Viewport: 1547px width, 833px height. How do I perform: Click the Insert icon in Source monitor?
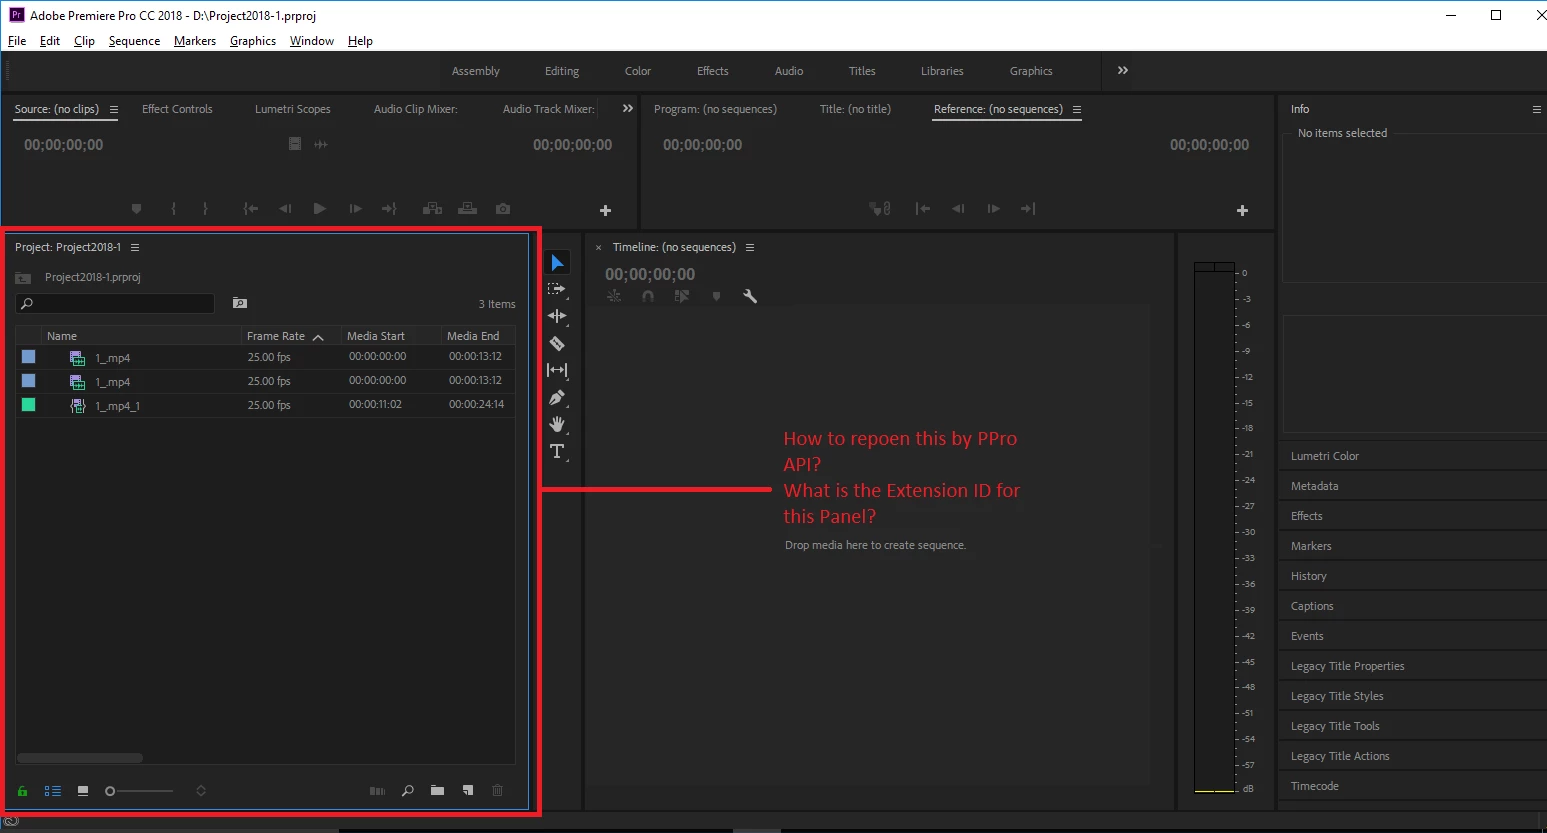pyautogui.click(x=432, y=209)
